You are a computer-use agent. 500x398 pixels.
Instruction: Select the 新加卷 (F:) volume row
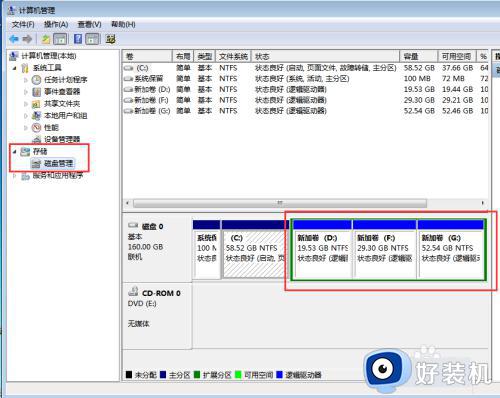coord(305,100)
